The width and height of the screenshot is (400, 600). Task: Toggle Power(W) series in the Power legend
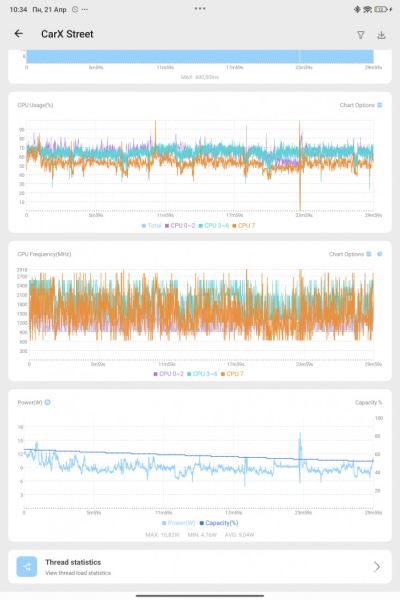click(x=179, y=523)
